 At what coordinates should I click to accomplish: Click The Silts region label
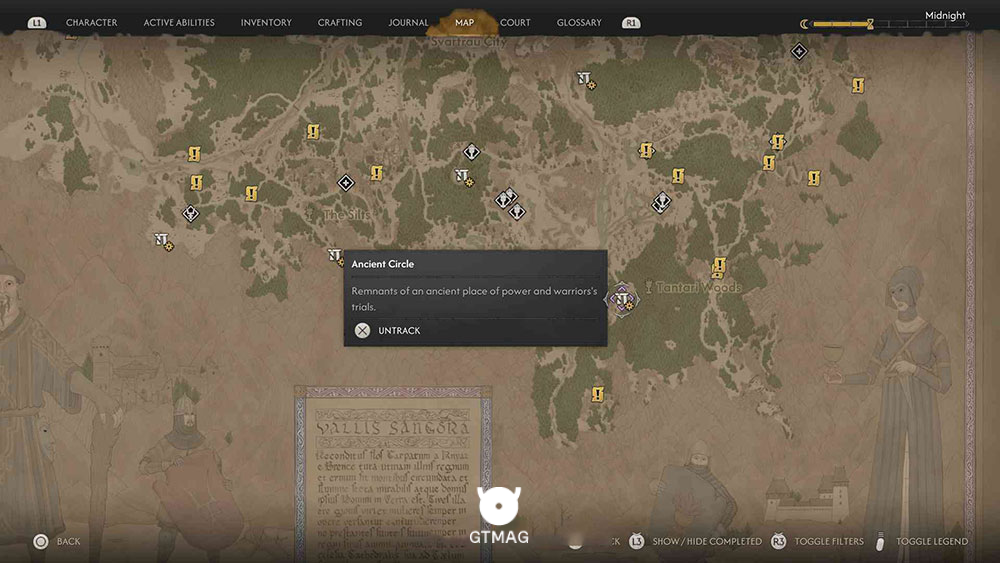click(346, 215)
